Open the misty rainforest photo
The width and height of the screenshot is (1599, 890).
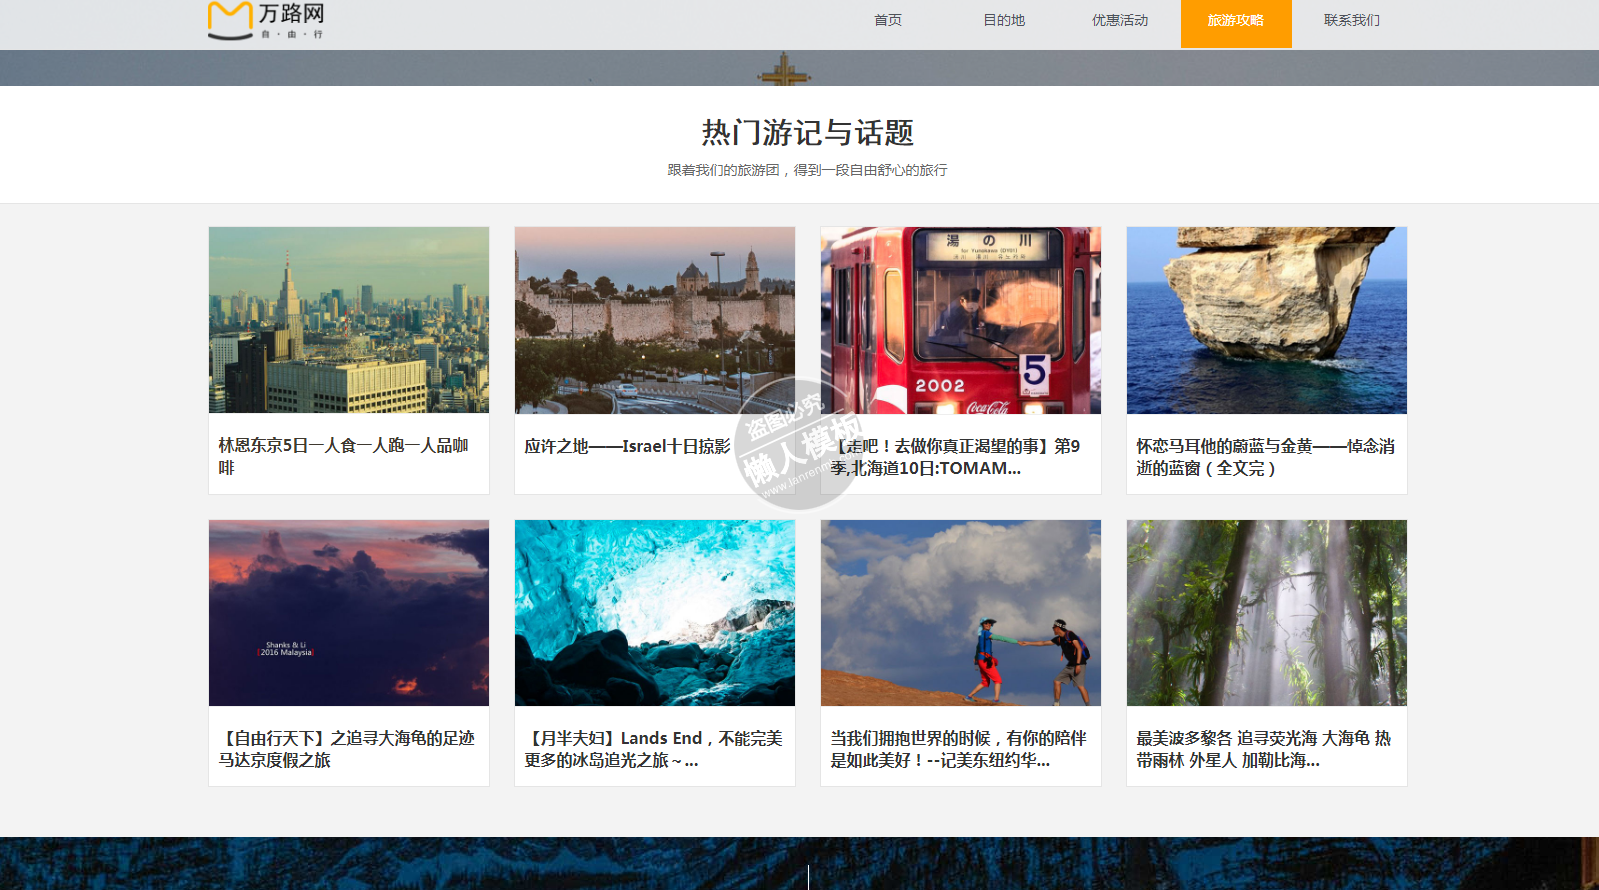coord(1267,613)
